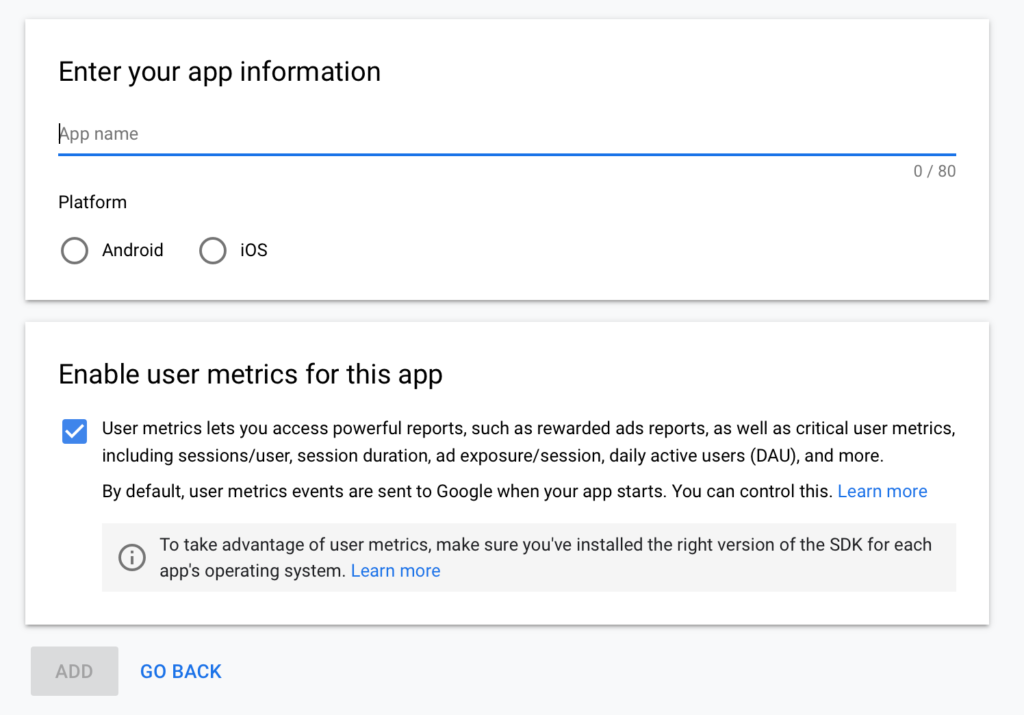
Task: Click the Android label text
Action: [133, 250]
